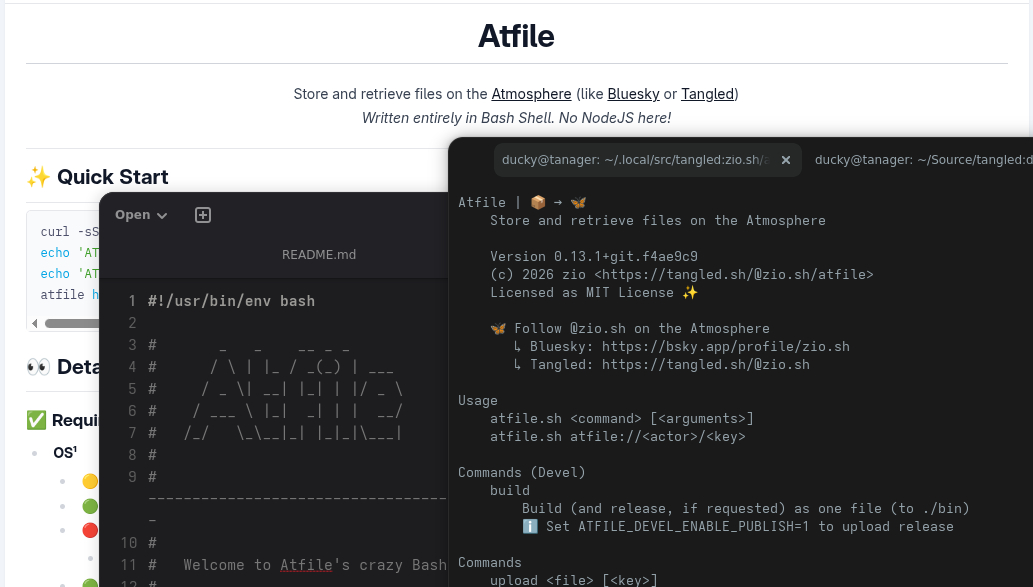Image resolution: width=1033 pixels, height=587 pixels.
Task: Follow the Tangled link in the description
Action: [707, 94]
